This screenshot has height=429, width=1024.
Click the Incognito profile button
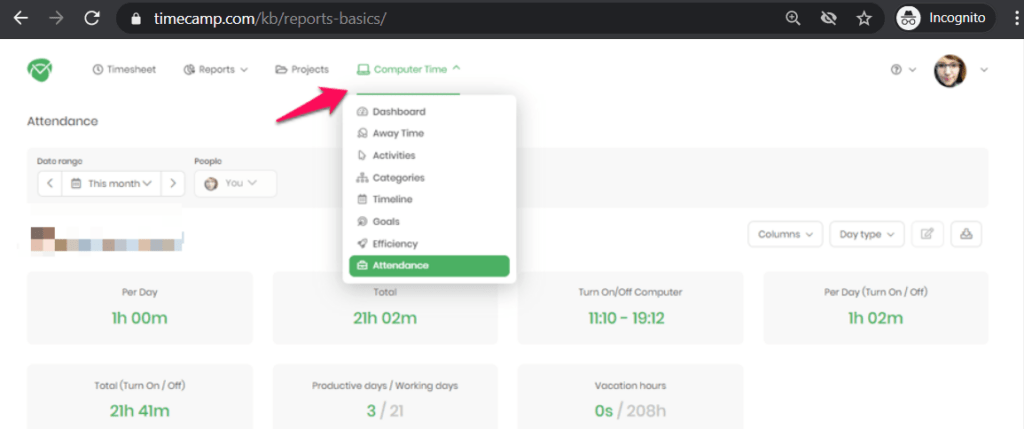945,18
